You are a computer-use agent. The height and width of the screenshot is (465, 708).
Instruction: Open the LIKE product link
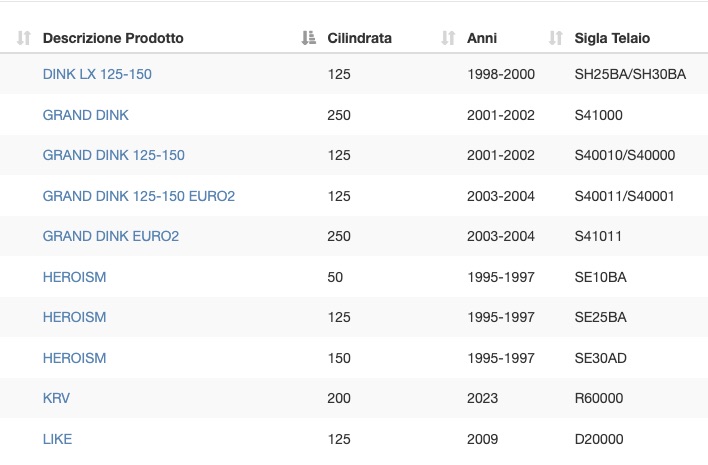57,439
